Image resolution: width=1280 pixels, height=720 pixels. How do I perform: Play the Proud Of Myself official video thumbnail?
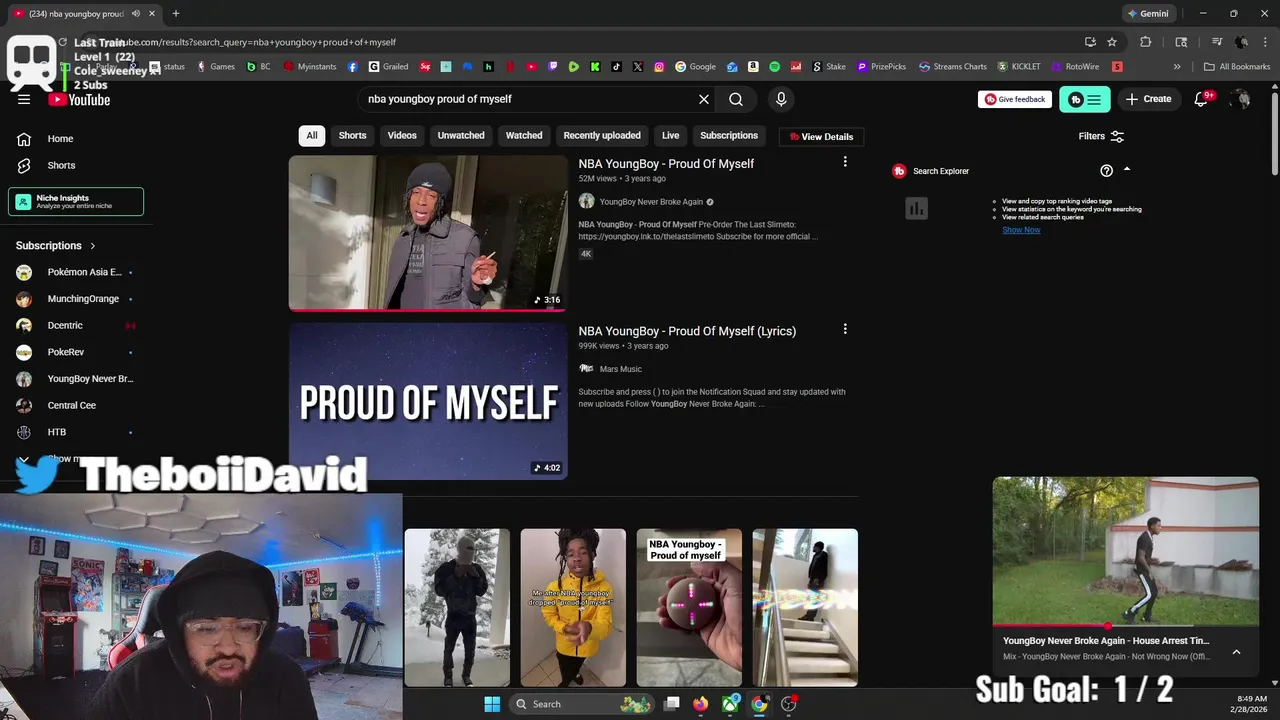click(x=428, y=233)
